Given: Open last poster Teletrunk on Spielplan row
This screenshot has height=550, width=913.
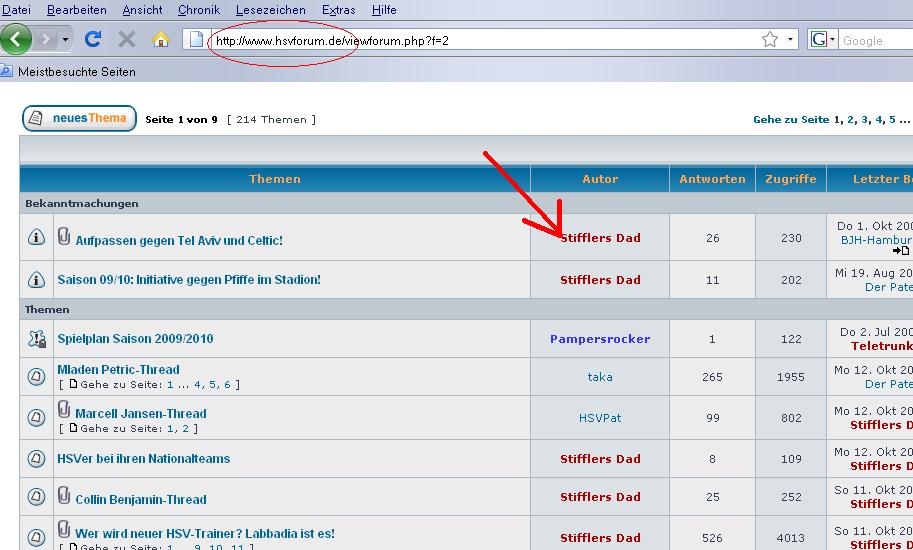Looking at the screenshot, I should [882, 346].
